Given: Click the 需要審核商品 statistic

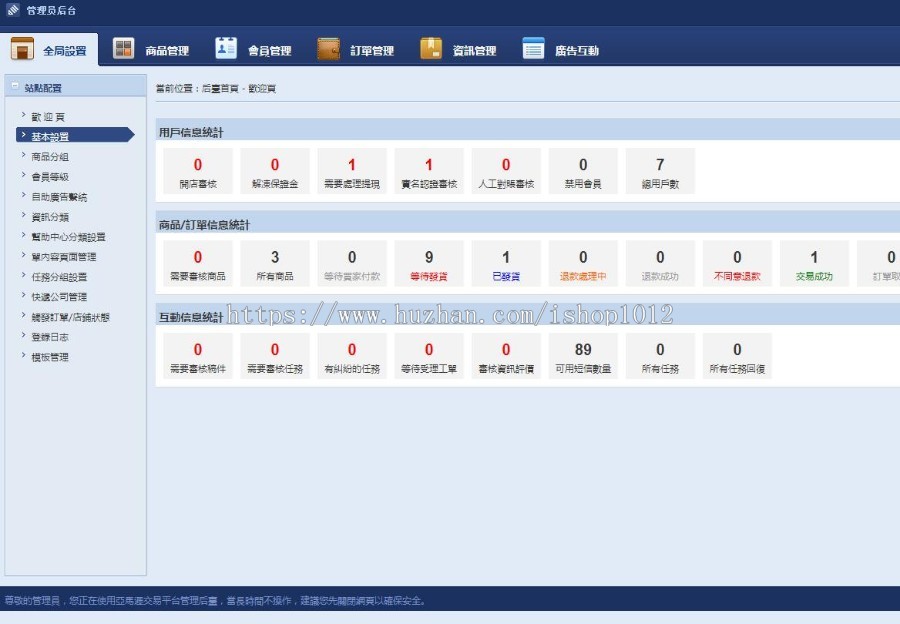Looking at the screenshot, I should (x=197, y=262).
